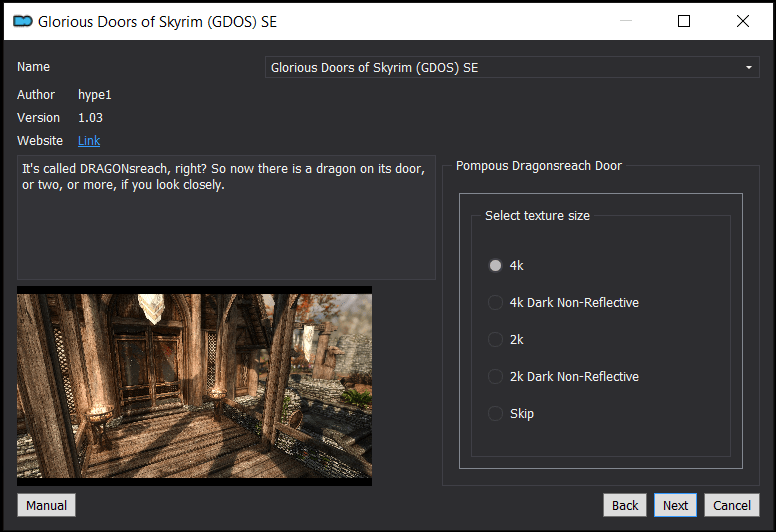The height and width of the screenshot is (532, 776).
Task: Click the Dragonsreach door preview image
Action: (194, 386)
